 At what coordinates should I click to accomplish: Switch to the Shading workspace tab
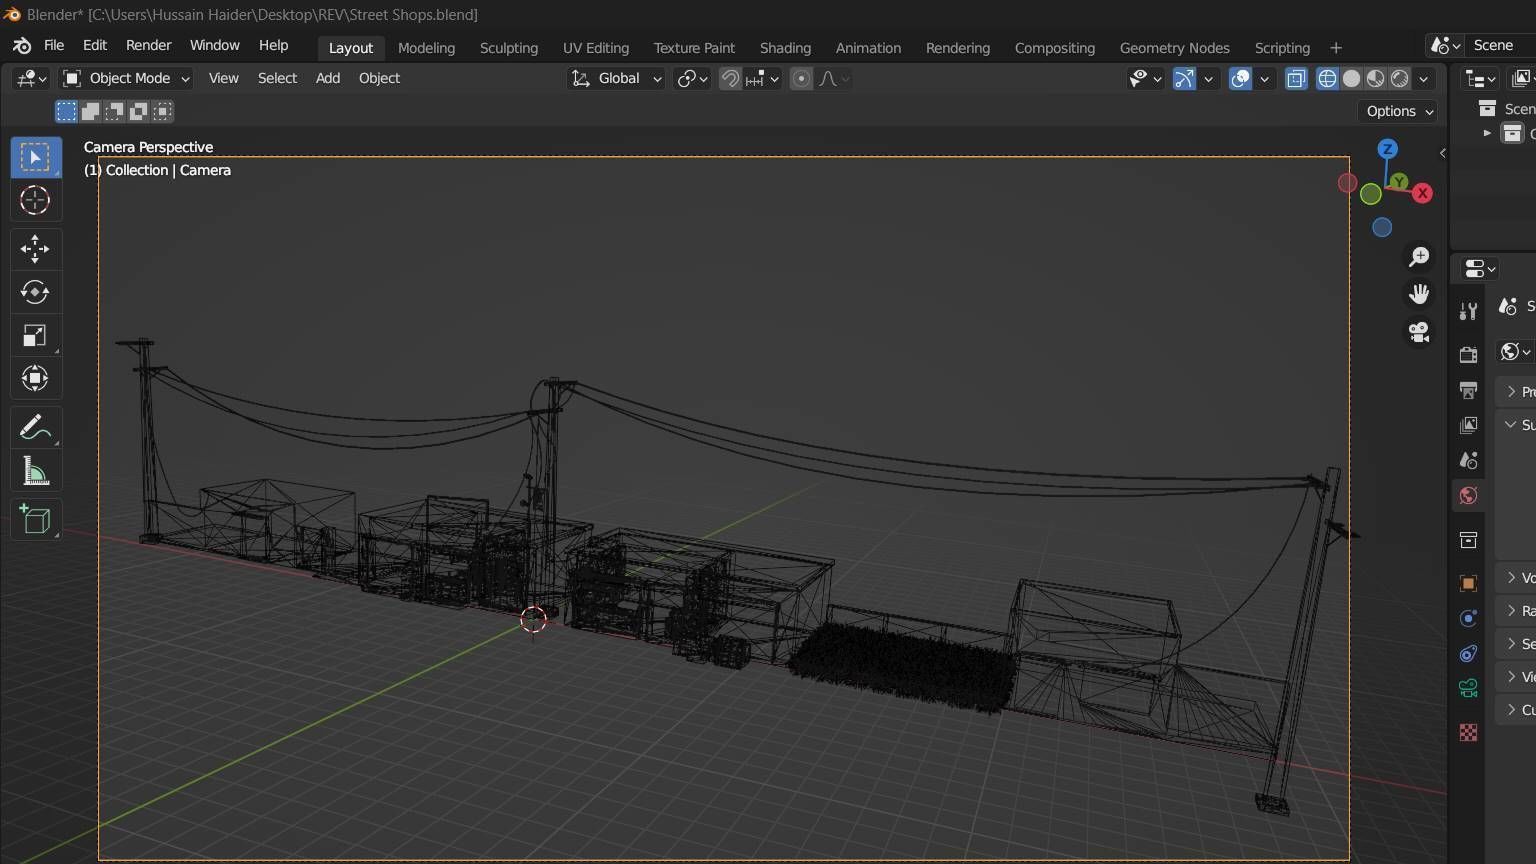tap(785, 48)
